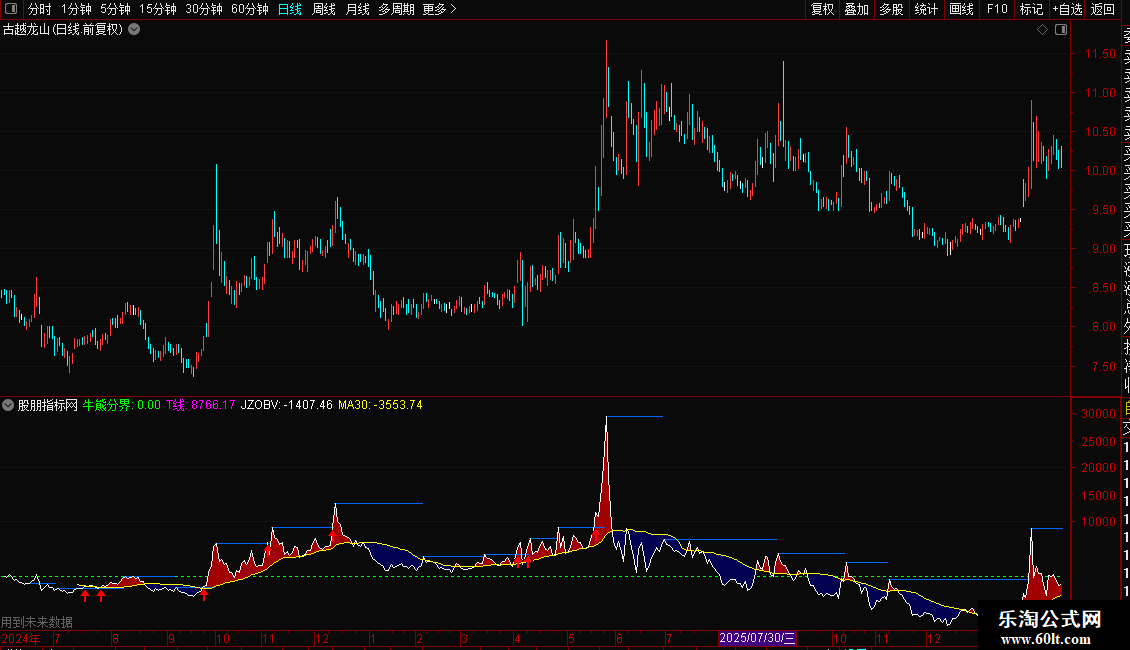Add stock via +自选 button

(1067, 9)
